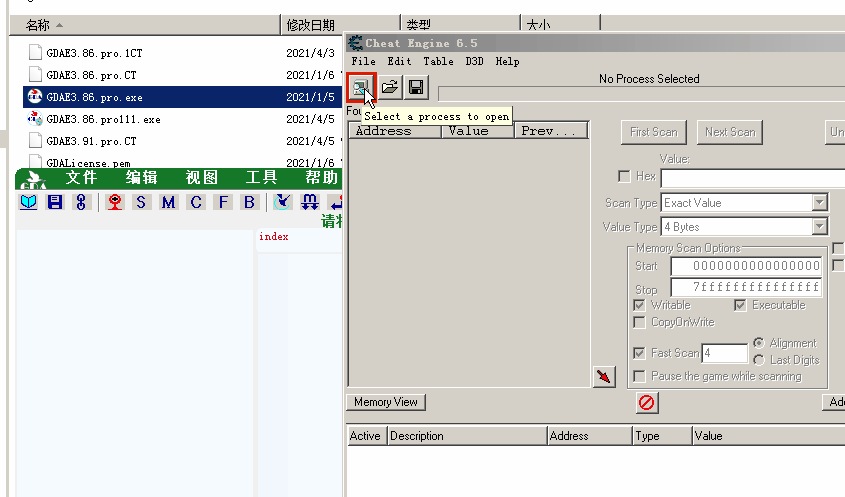Select the Last Digits radio button
The height and width of the screenshot is (497, 845).
point(759,360)
